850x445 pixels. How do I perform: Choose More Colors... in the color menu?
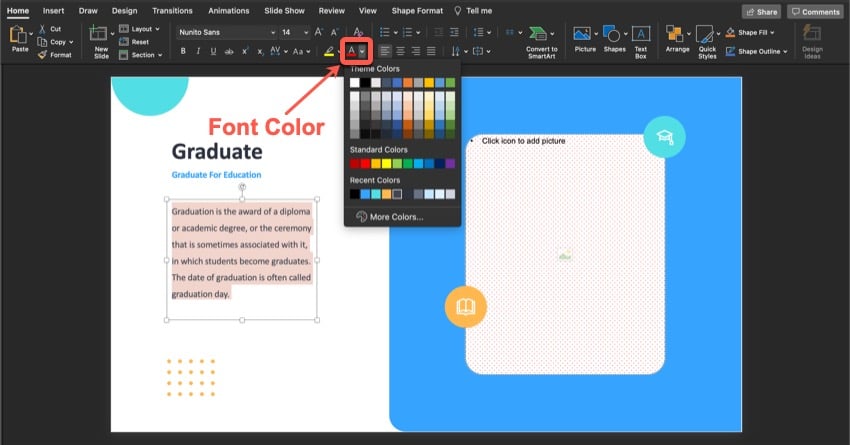coord(396,216)
